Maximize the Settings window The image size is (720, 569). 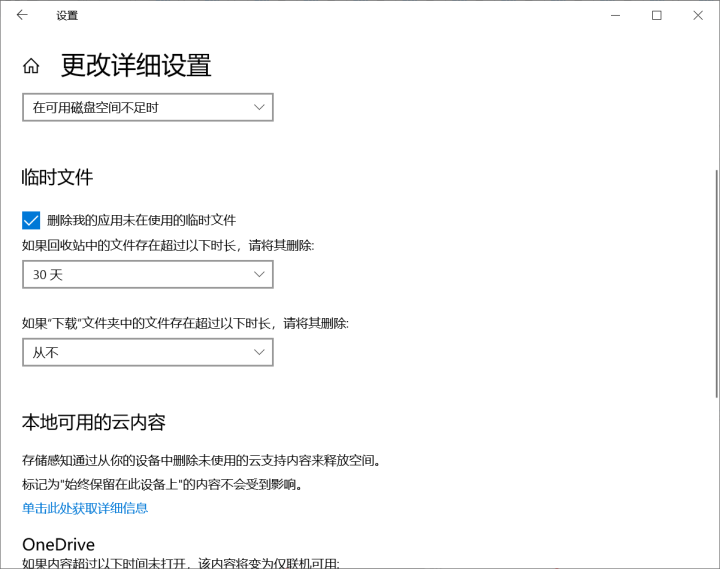coord(657,15)
